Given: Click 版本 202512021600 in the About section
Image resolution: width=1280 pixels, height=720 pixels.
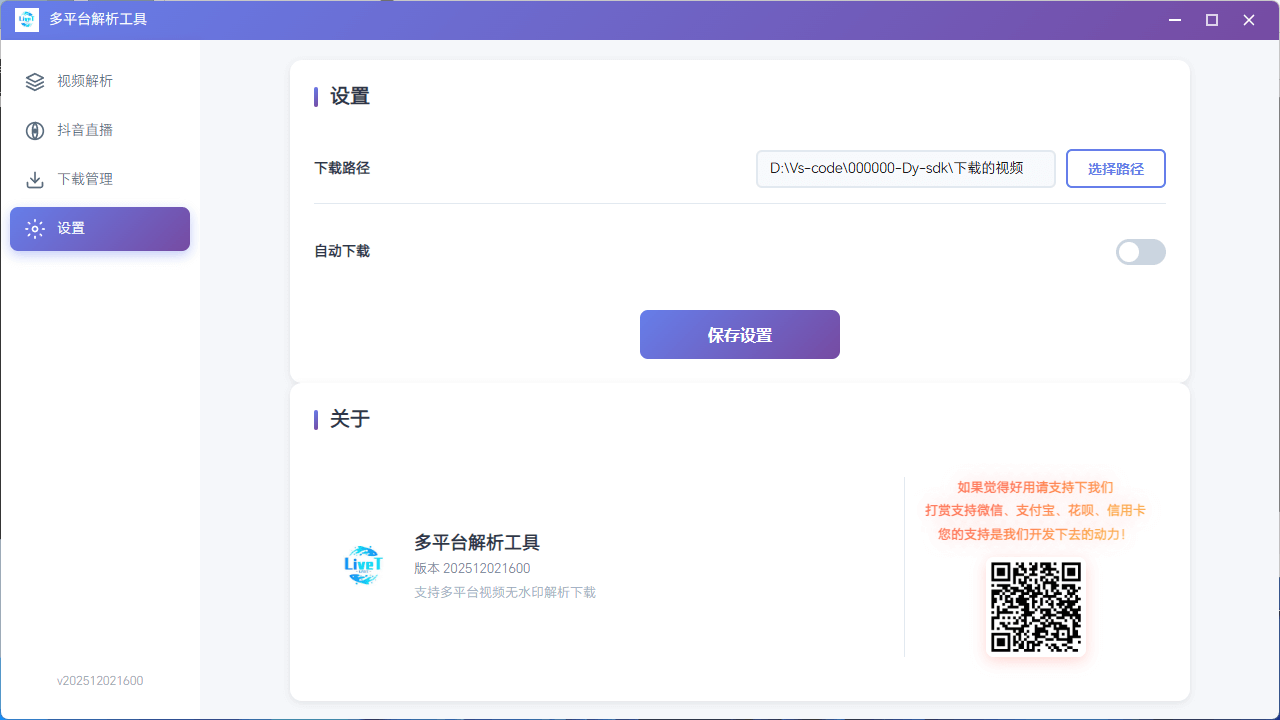Looking at the screenshot, I should (x=472, y=568).
